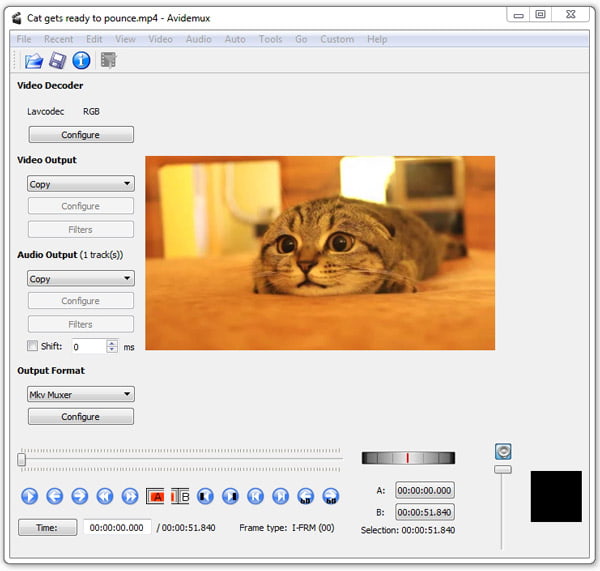Increase the Shift value with the up stepper
The image size is (600, 571).
pyautogui.click(x=111, y=342)
